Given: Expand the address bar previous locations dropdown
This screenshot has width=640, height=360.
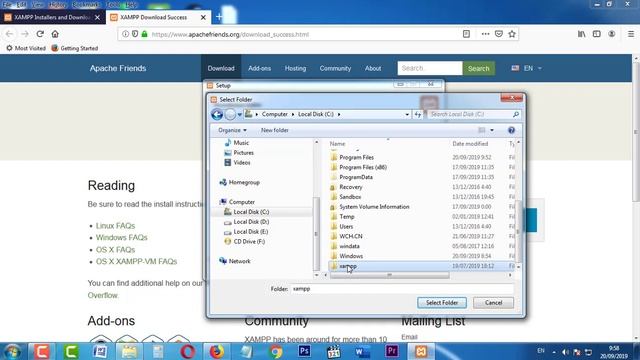Looking at the screenshot, I should pyautogui.click(x=407, y=114).
